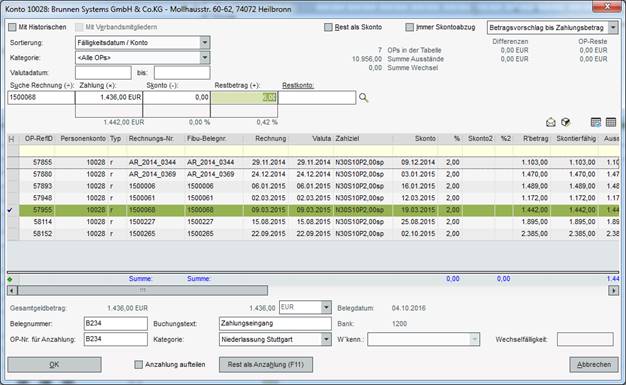Viewport: 626px width, 385px height.
Task: Open the EUR currency dropdown
Action: pos(326,307)
